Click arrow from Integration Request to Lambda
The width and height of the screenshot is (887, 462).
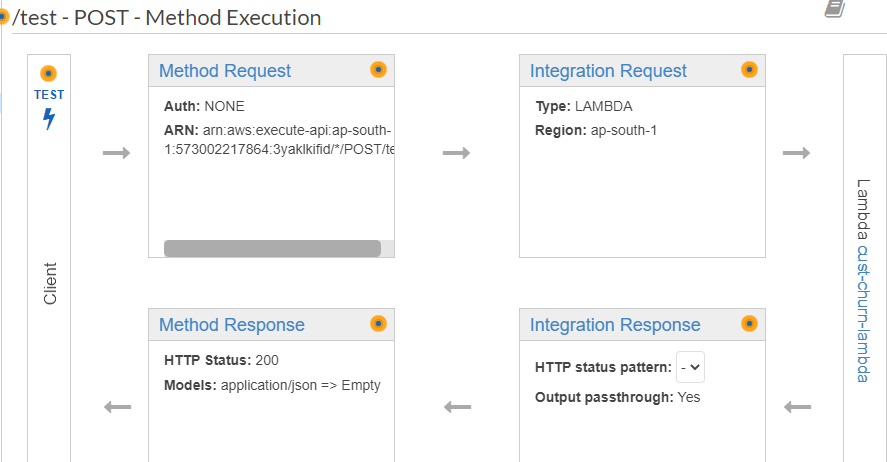(796, 153)
